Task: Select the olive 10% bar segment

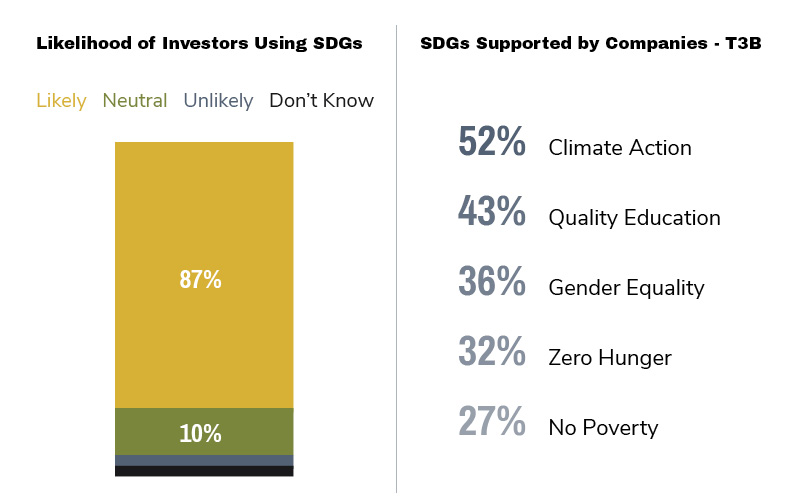Action: coord(204,431)
